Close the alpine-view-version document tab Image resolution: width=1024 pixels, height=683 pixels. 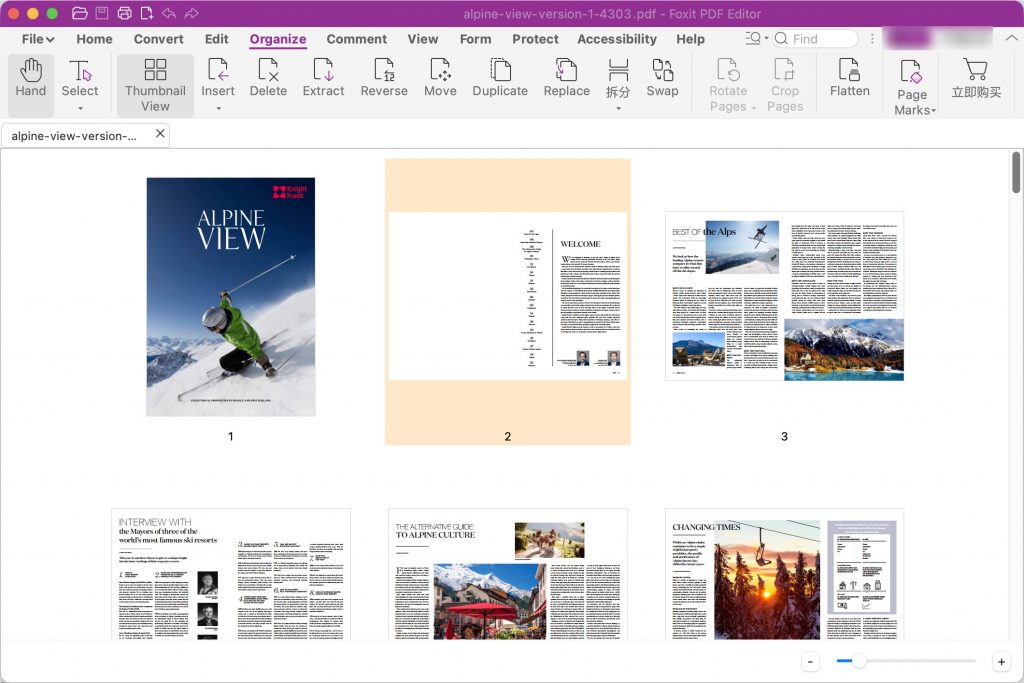pos(160,133)
